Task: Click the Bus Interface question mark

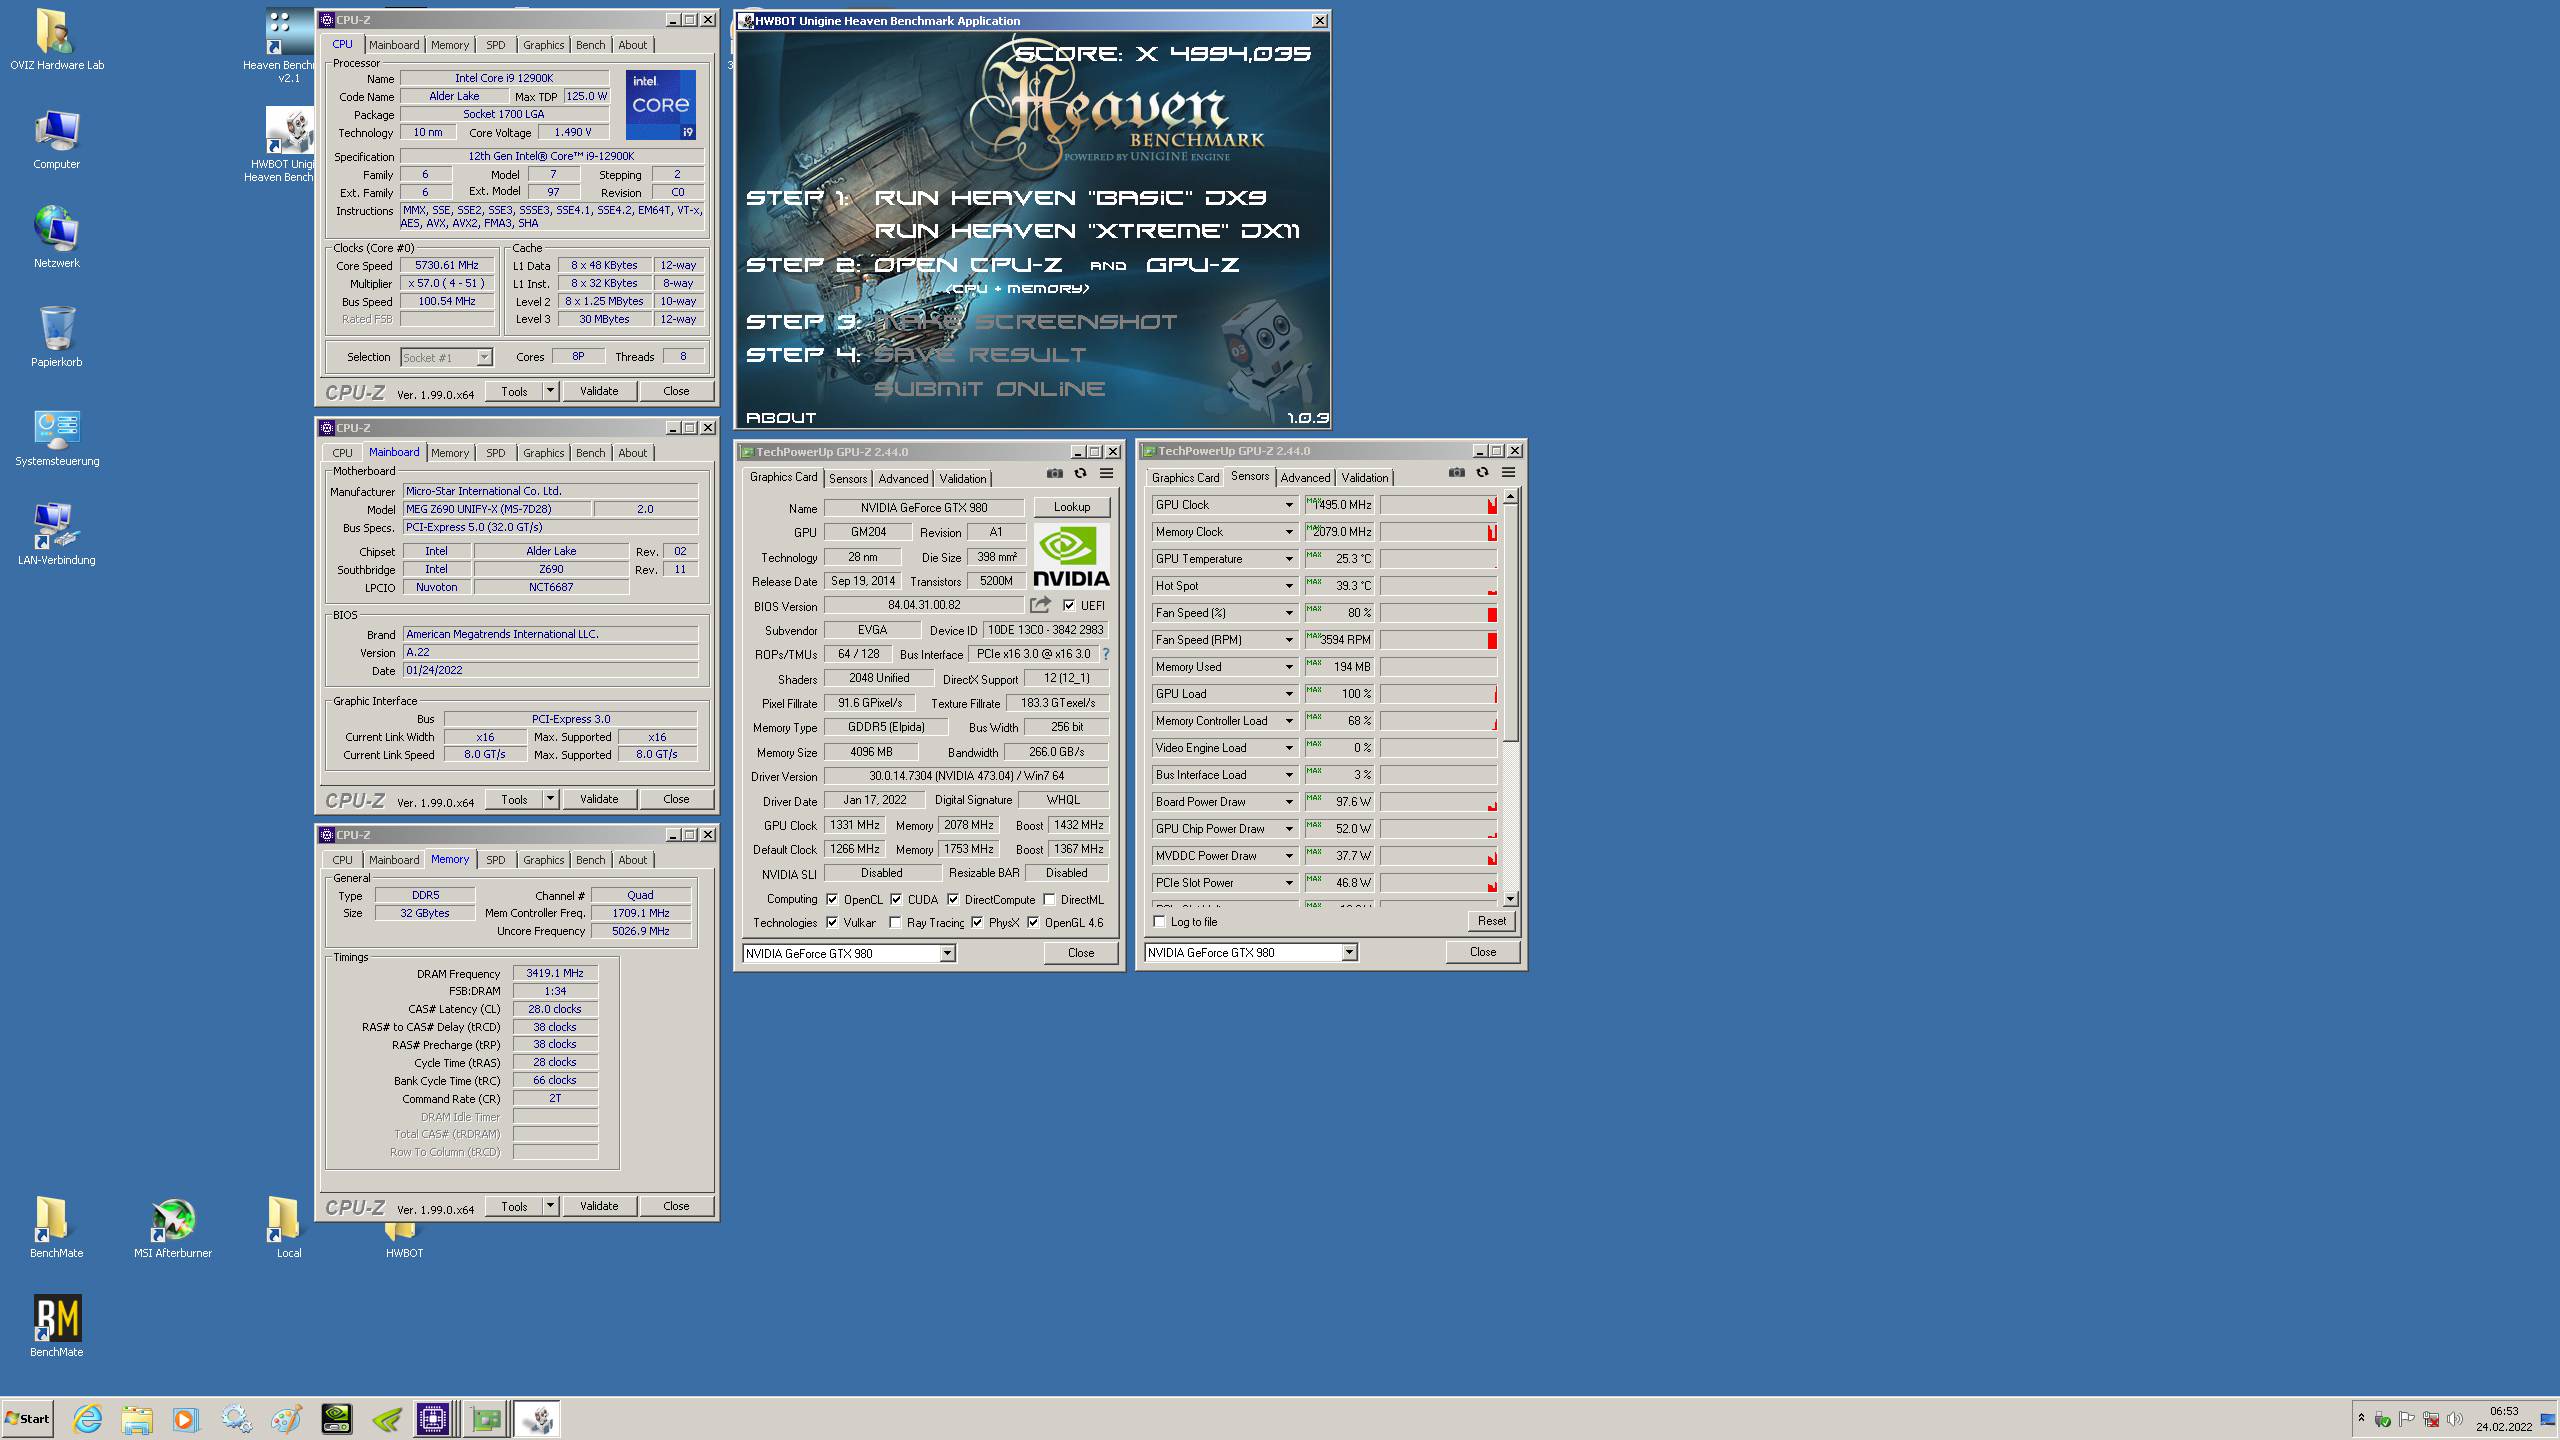Action: (x=1105, y=654)
